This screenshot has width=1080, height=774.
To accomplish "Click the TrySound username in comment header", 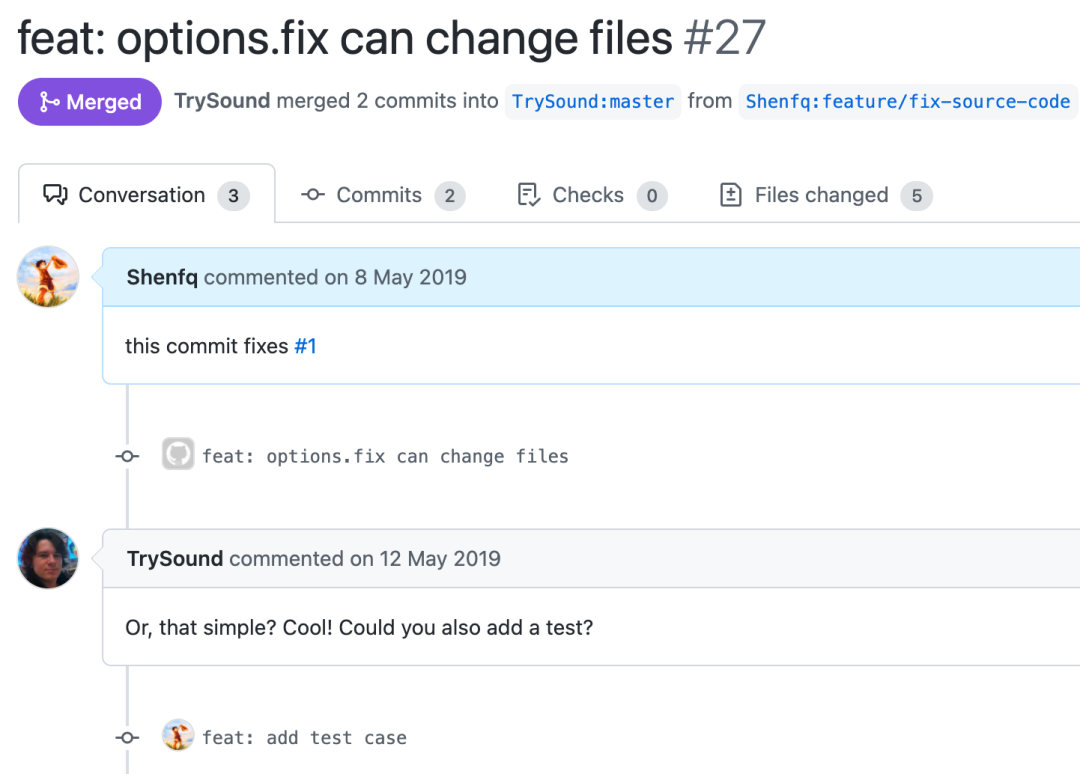I will point(175,559).
